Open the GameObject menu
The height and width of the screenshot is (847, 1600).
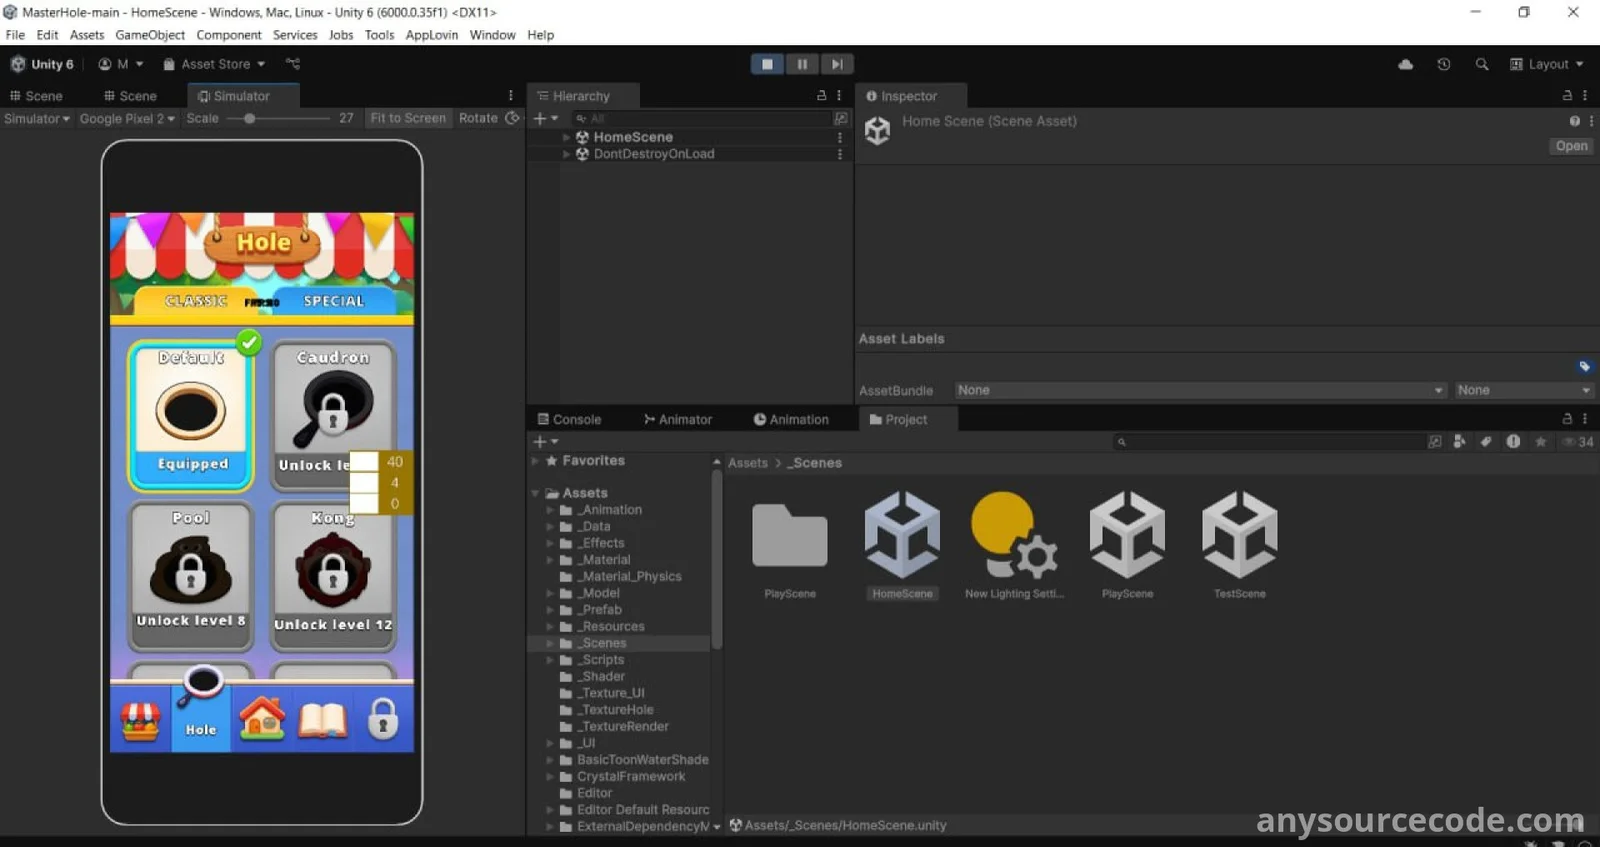(150, 35)
